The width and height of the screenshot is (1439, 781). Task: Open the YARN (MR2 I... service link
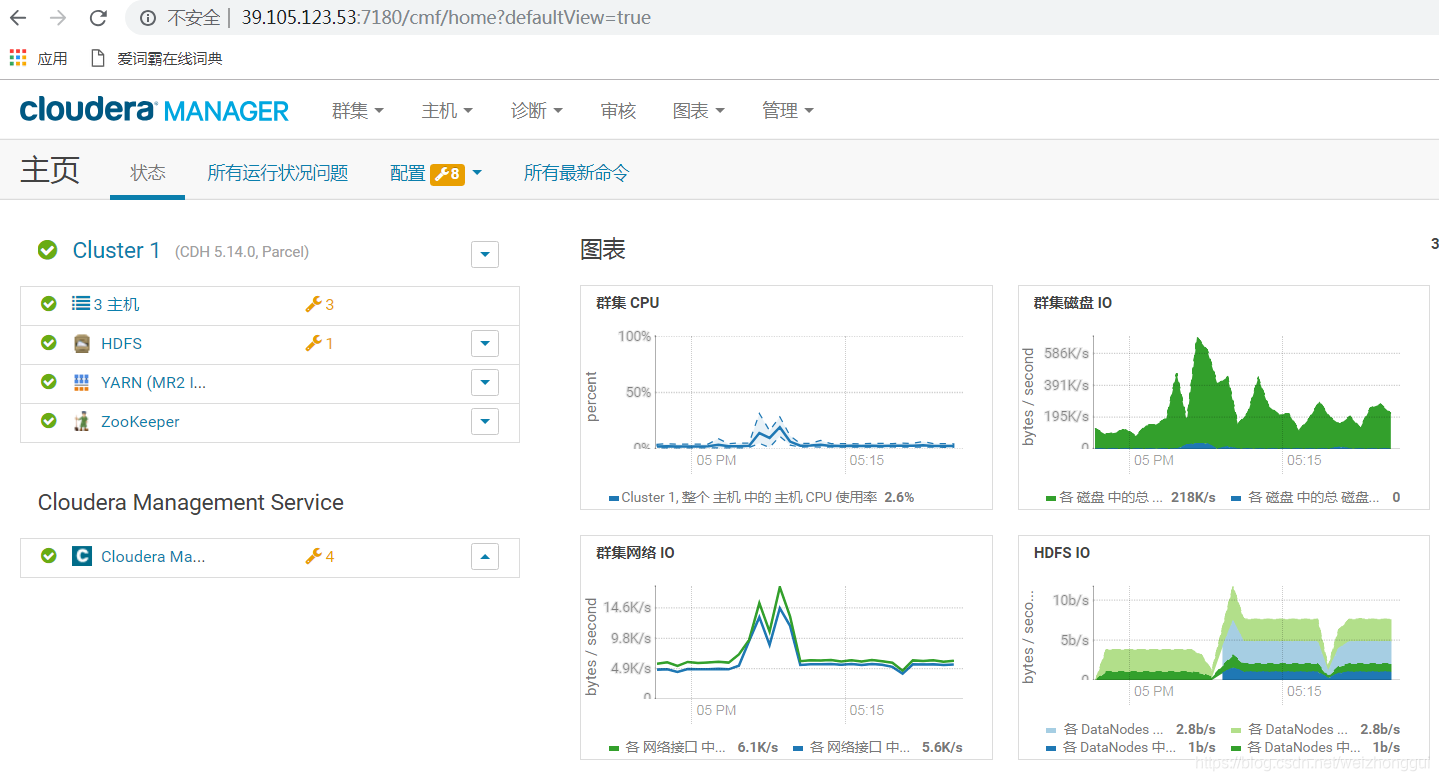153,383
